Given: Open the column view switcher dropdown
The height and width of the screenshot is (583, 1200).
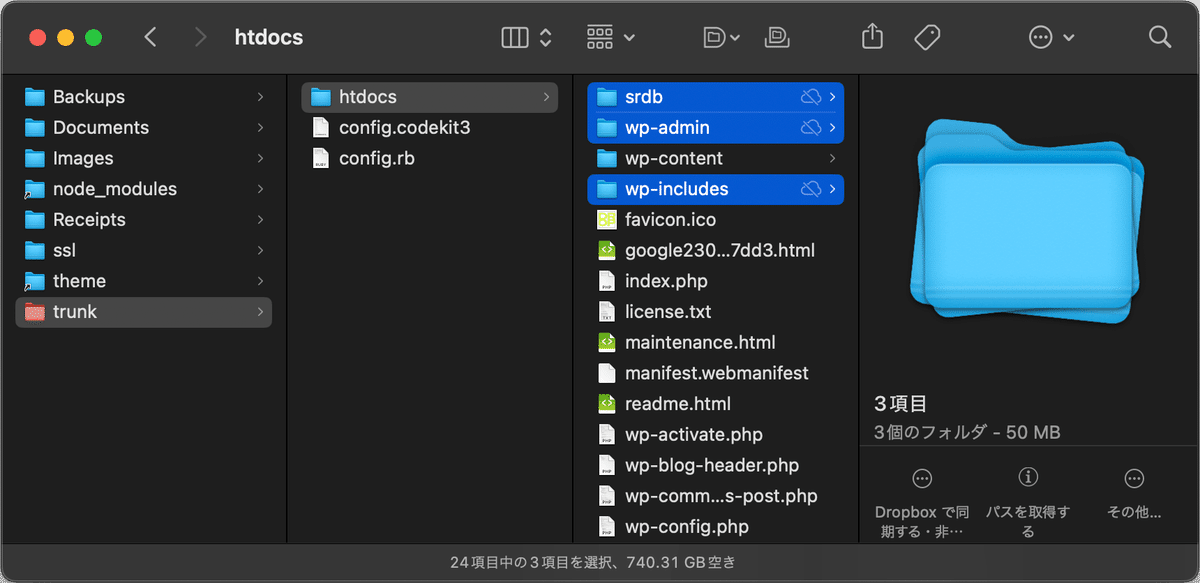Looking at the screenshot, I should (x=527, y=37).
